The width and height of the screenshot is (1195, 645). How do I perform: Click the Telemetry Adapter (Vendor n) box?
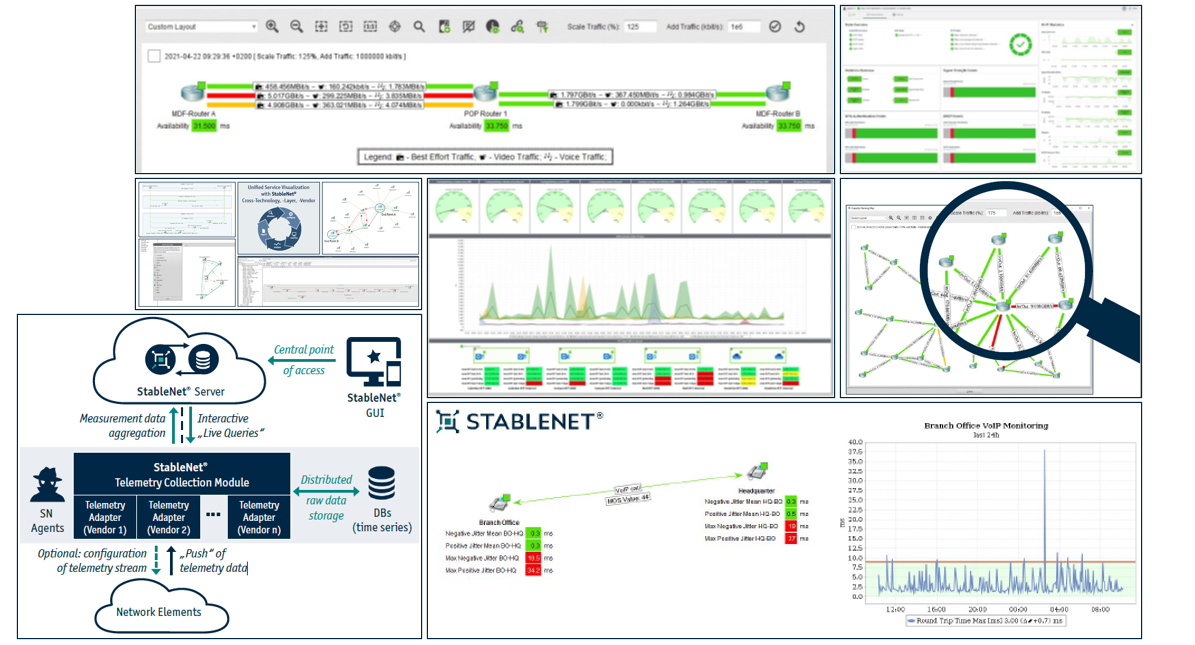click(259, 517)
